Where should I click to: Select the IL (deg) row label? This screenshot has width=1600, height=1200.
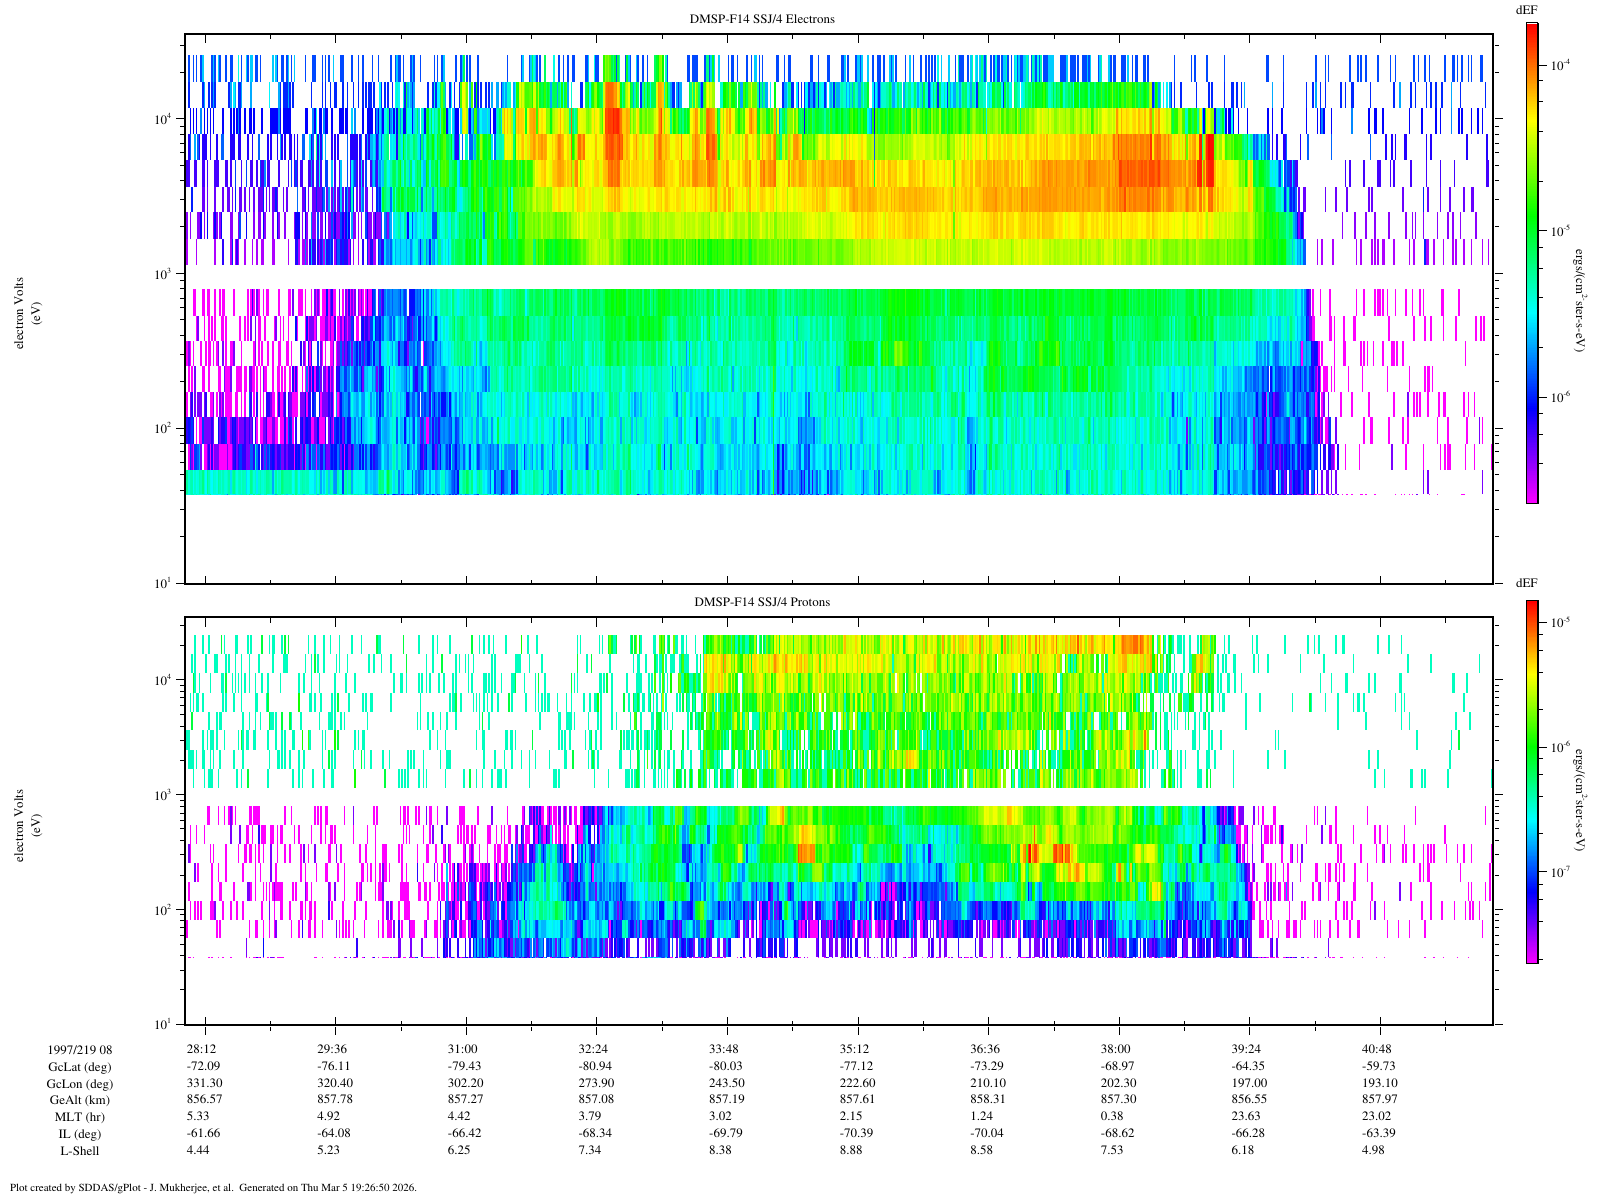(80, 1134)
